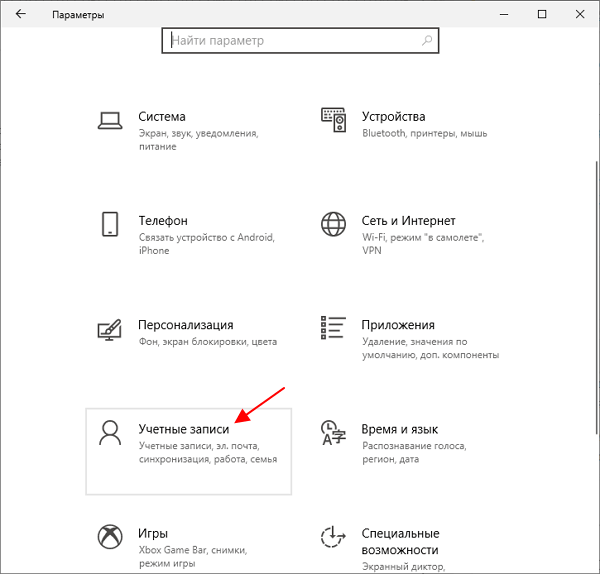Select the Network globe icon
600x574 pixels.
coord(333,224)
